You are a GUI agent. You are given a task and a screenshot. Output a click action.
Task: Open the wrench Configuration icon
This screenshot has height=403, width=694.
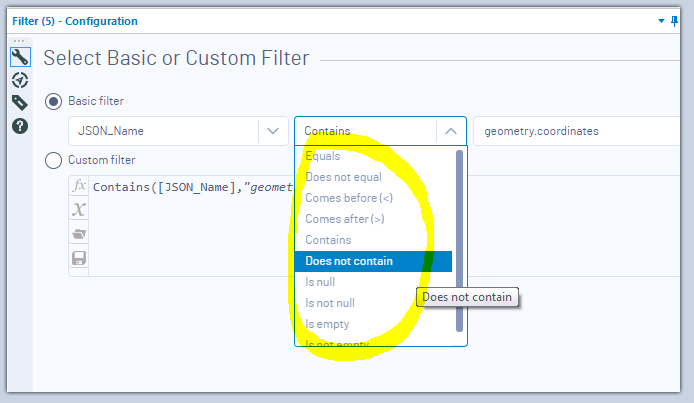coord(19,57)
